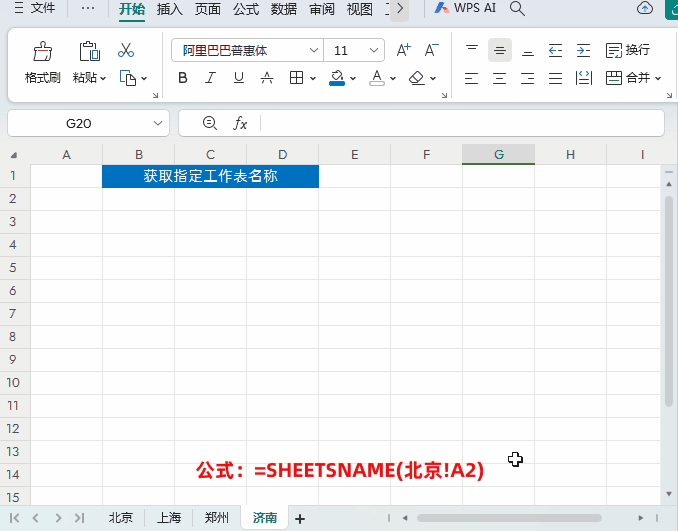Open the 郑州 sheet tab
The height and width of the screenshot is (531, 678).
click(x=217, y=518)
